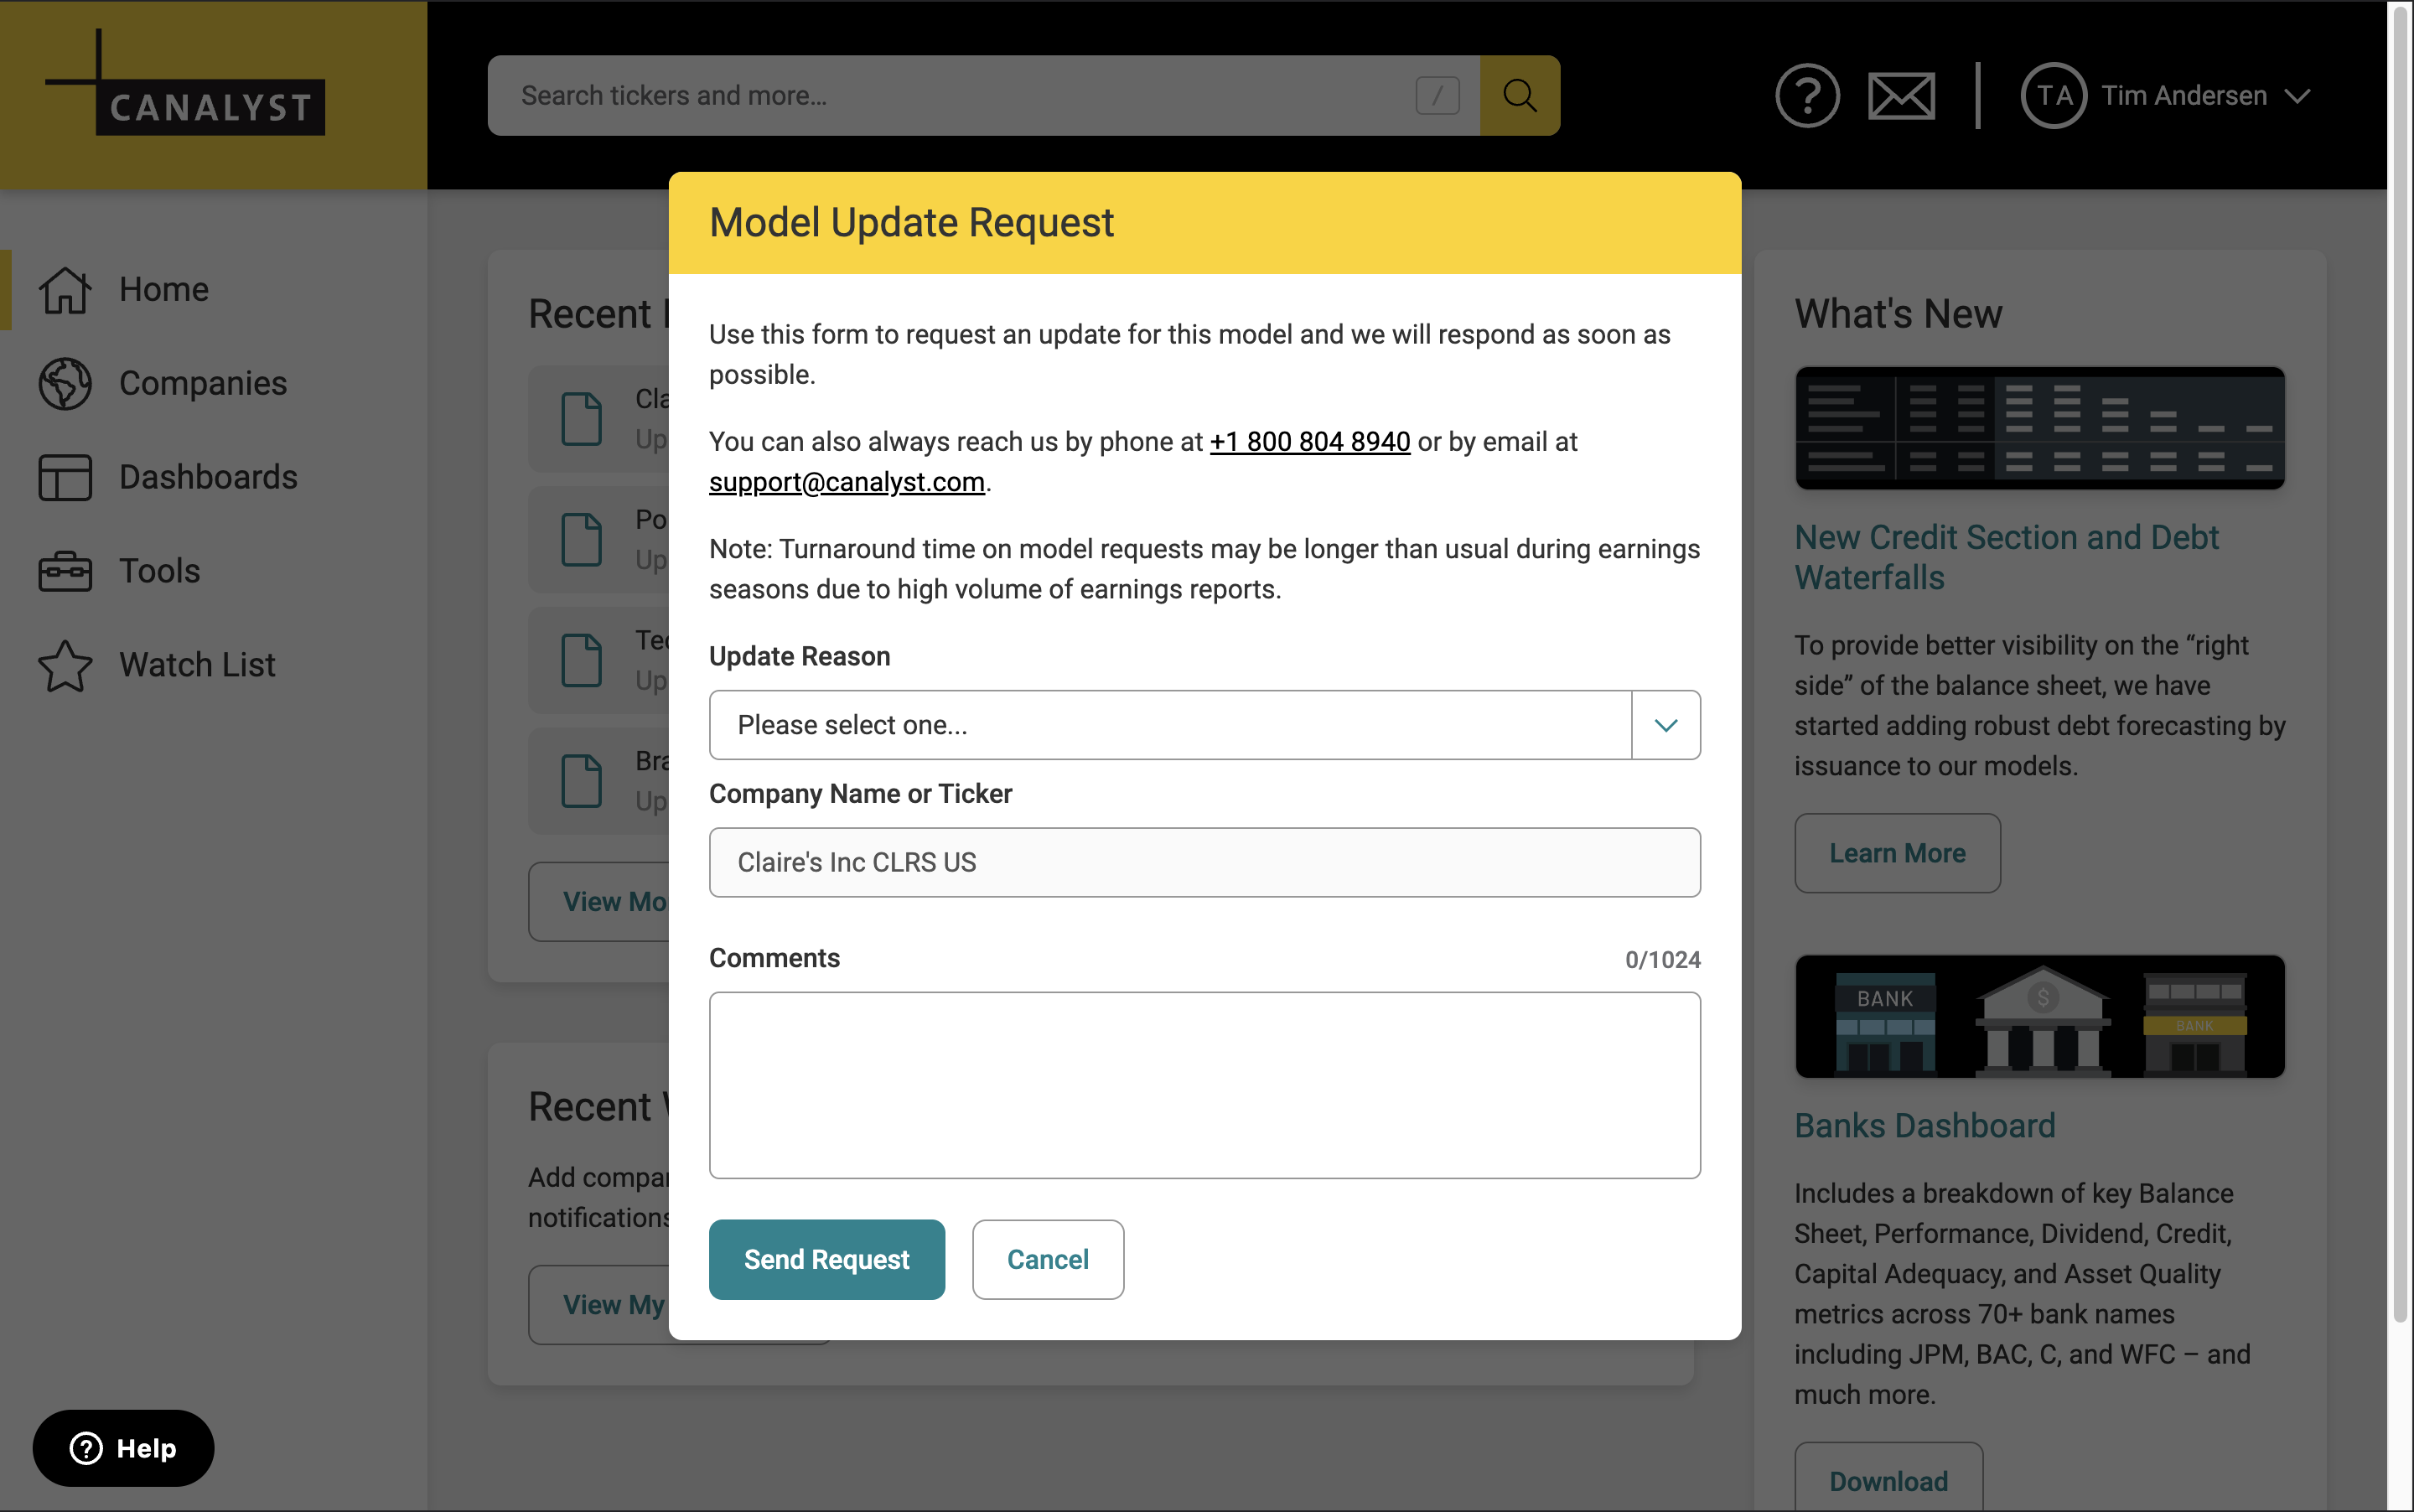
Task: Click the search magnifier icon button
Action: tap(1519, 96)
